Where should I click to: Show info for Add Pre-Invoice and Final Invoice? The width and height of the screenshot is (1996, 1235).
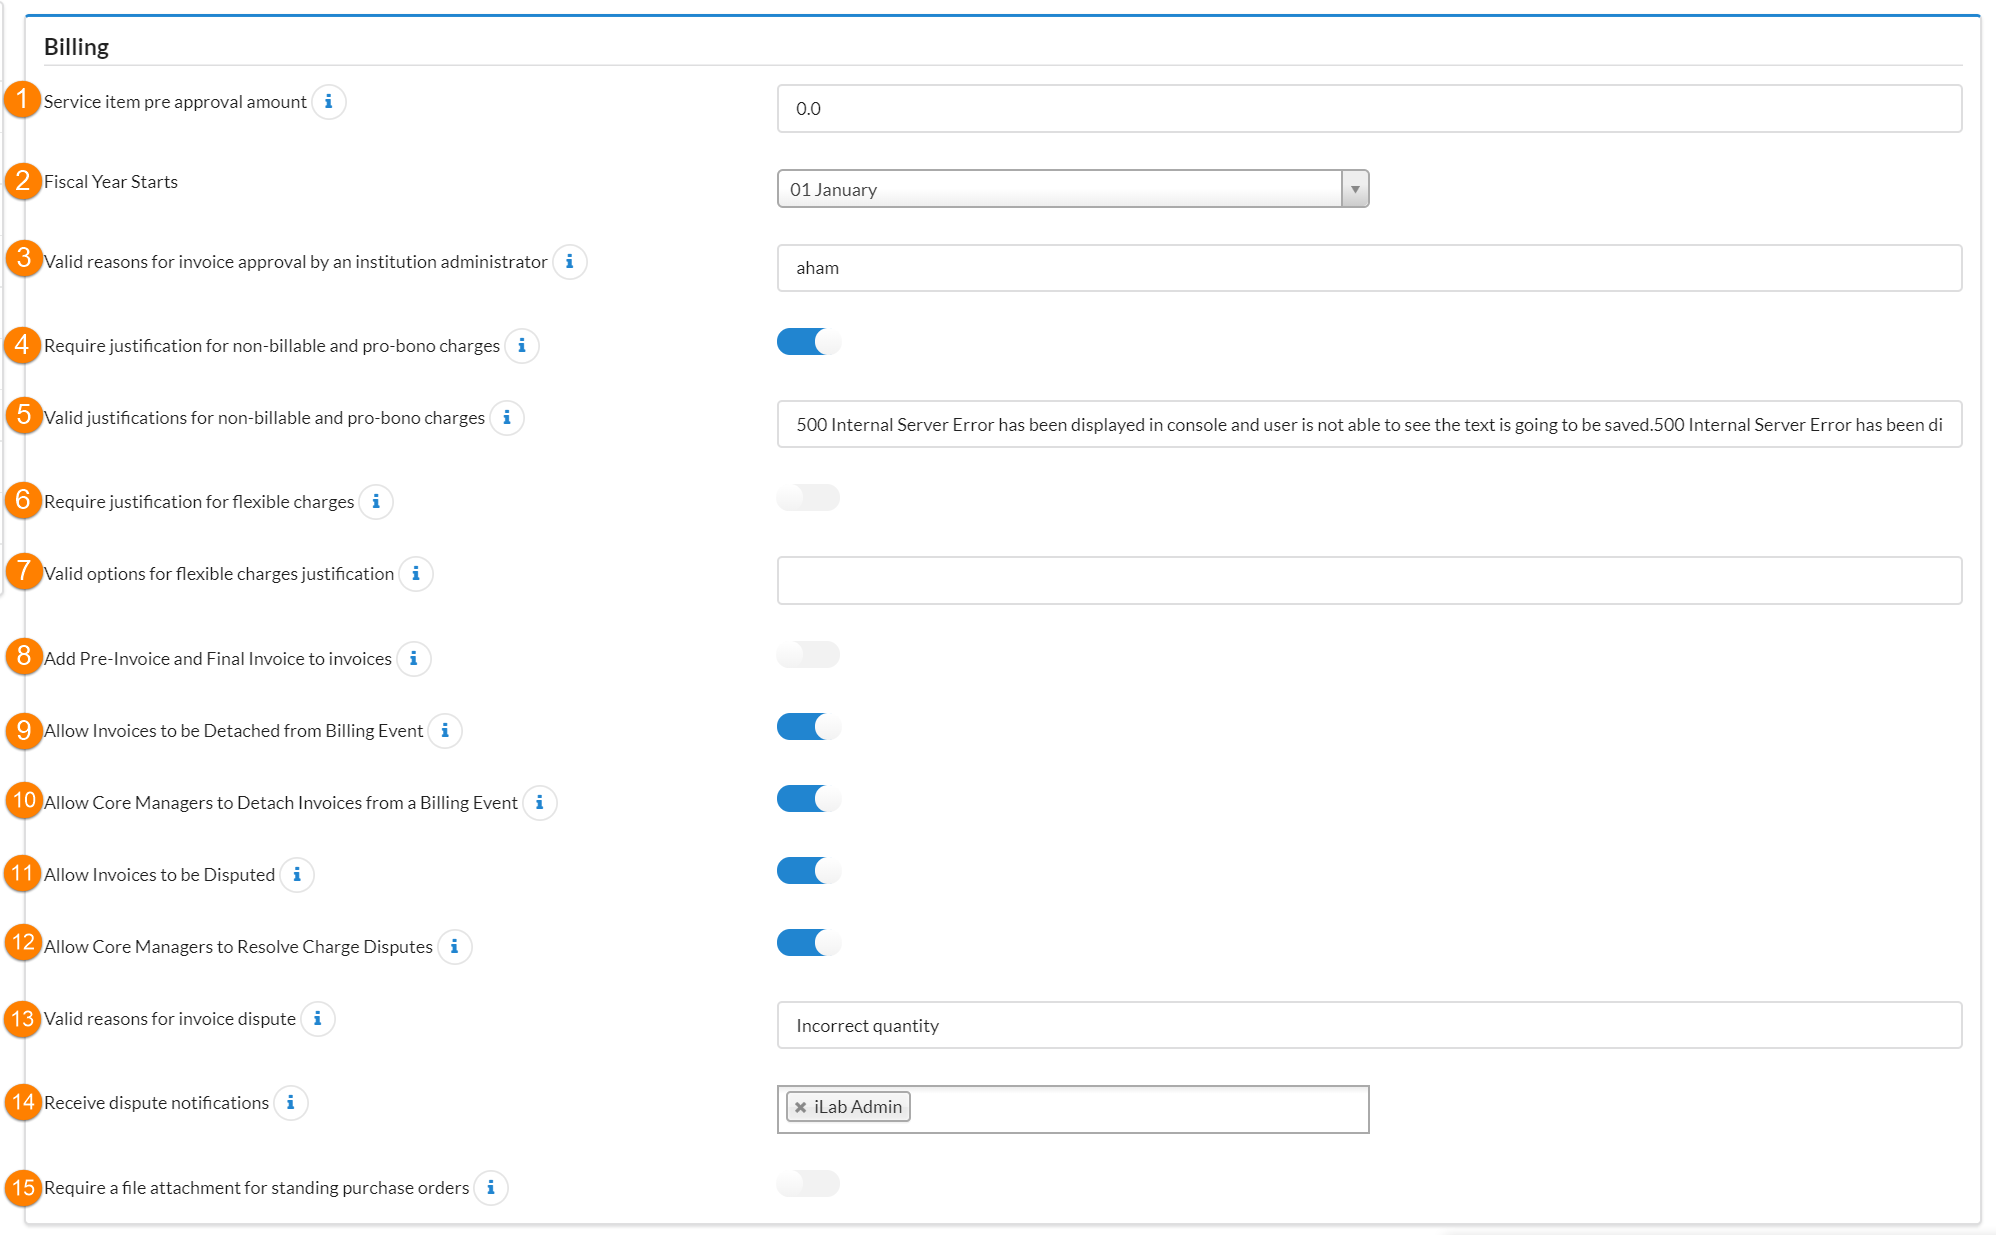coord(413,659)
